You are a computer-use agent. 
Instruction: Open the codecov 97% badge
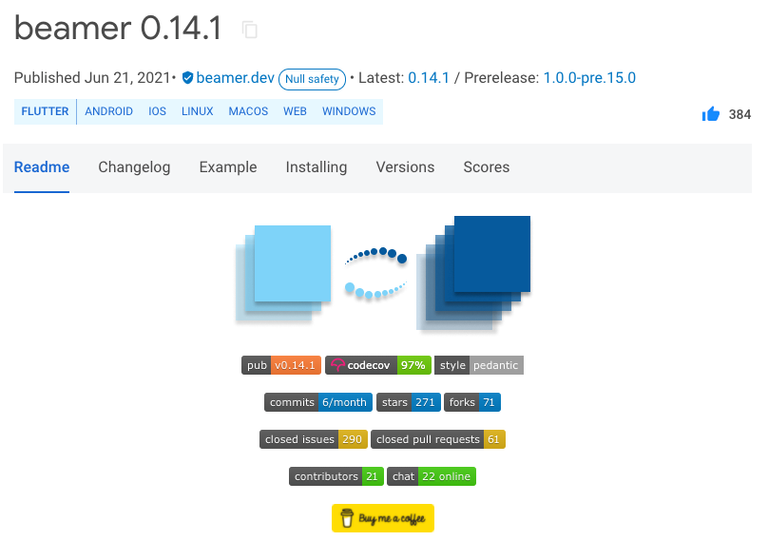pyautogui.click(x=378, y=365)
